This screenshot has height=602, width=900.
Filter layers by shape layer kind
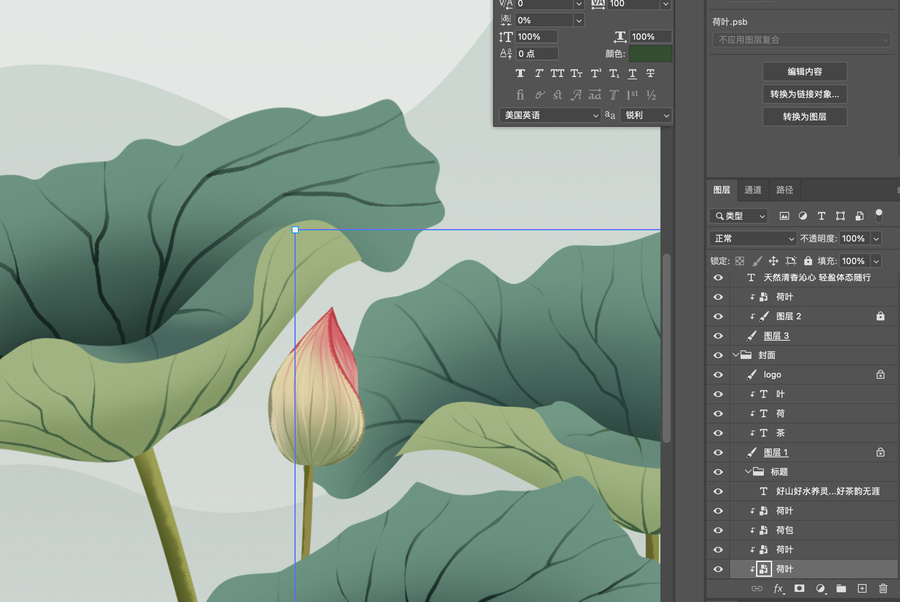(x=840, y=216)
